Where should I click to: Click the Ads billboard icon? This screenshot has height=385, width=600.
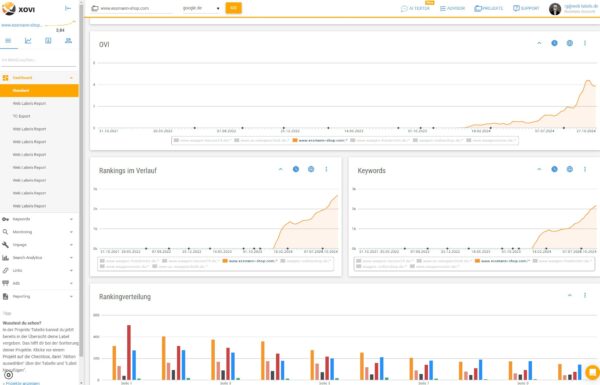coord(5,283)
